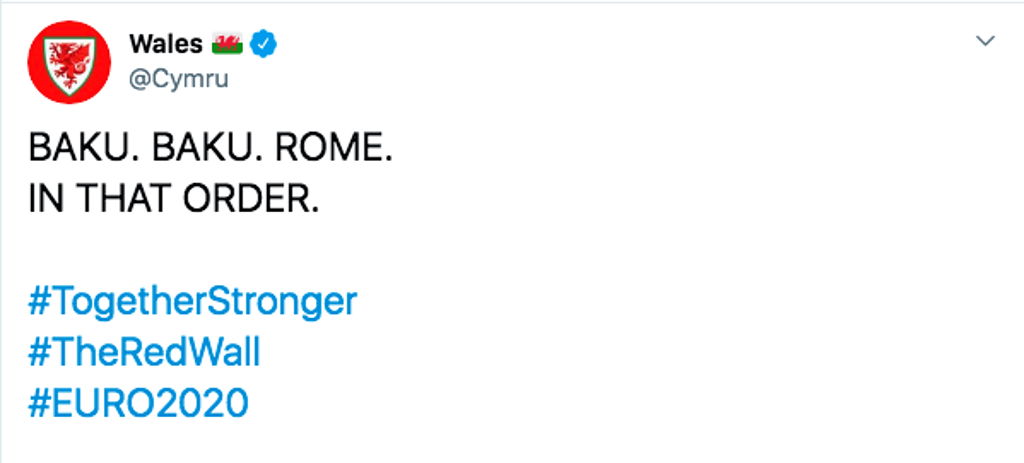Click the Wales dragon crest avatar
This screenshot has height=463, width=1024.
click(x=69, y=62)
